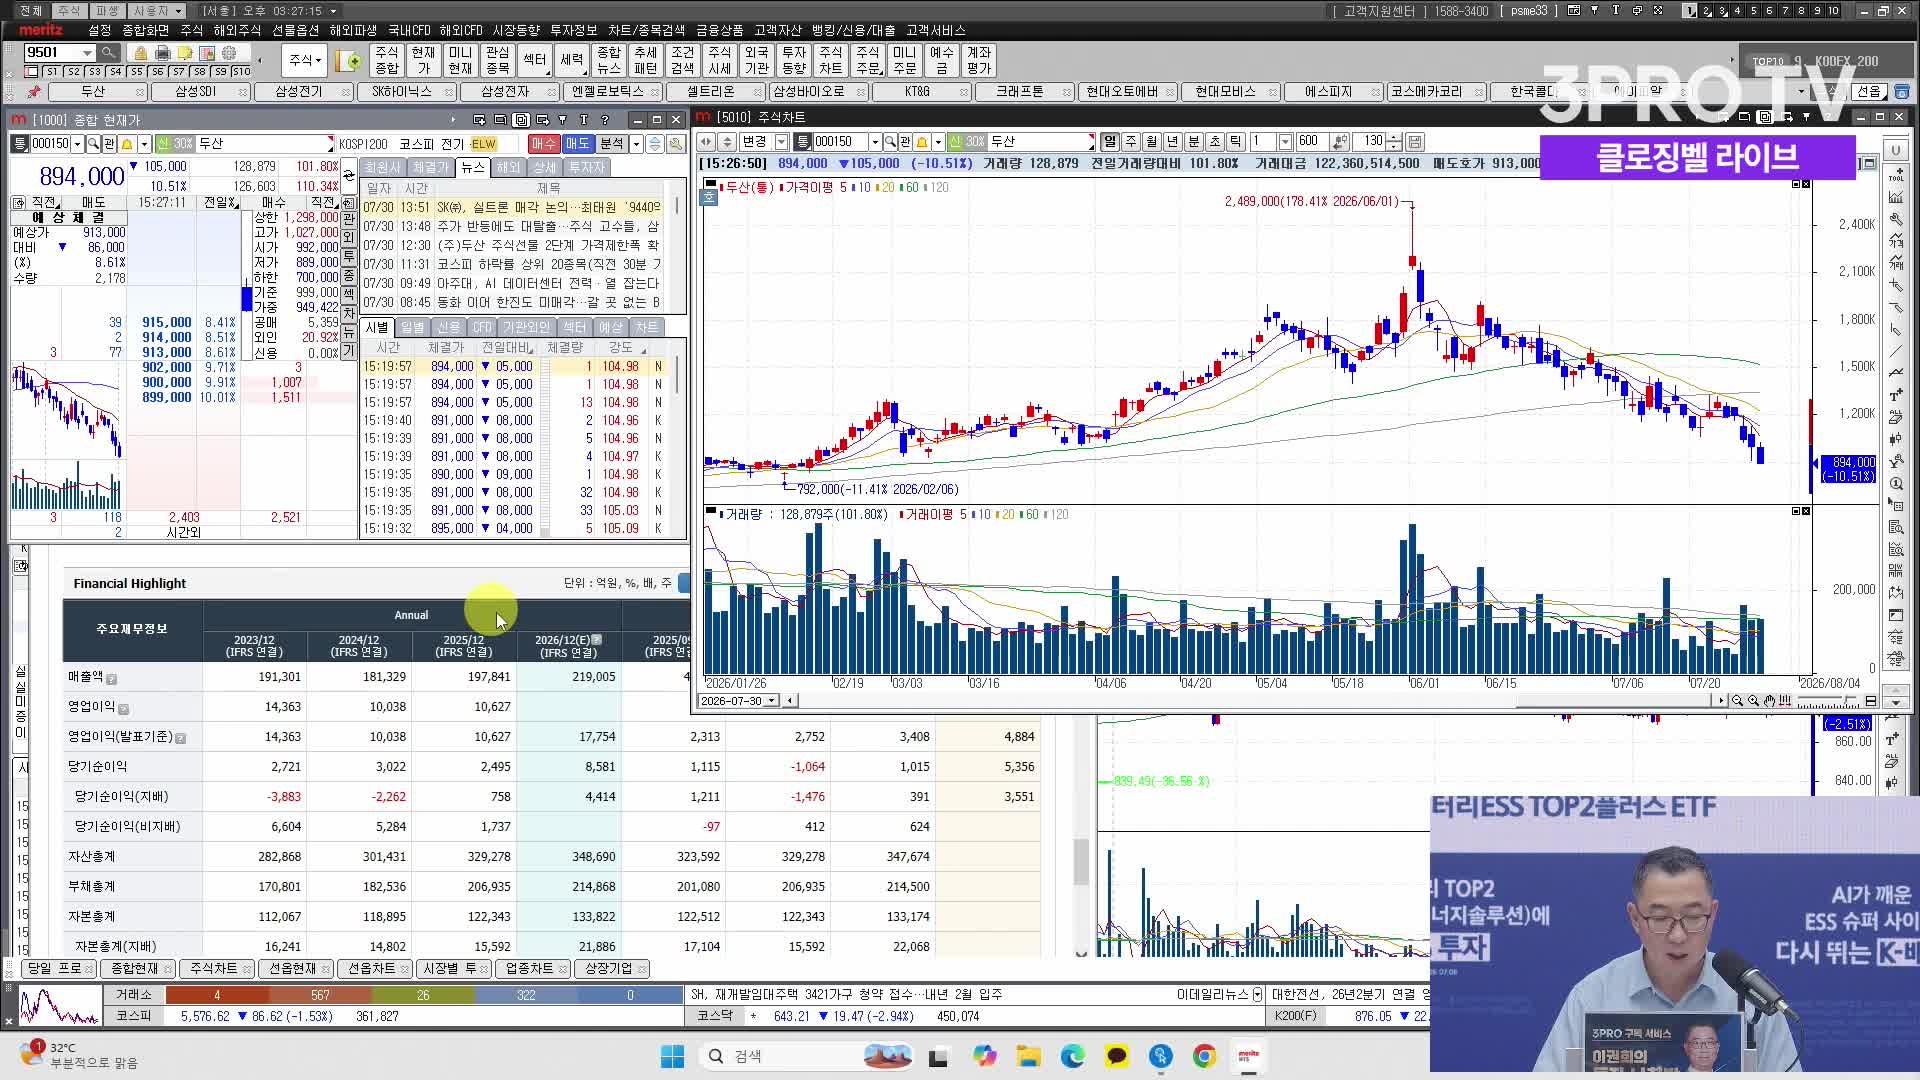Open the chart date dropdown 2026-07-30

tap(770, 701)
